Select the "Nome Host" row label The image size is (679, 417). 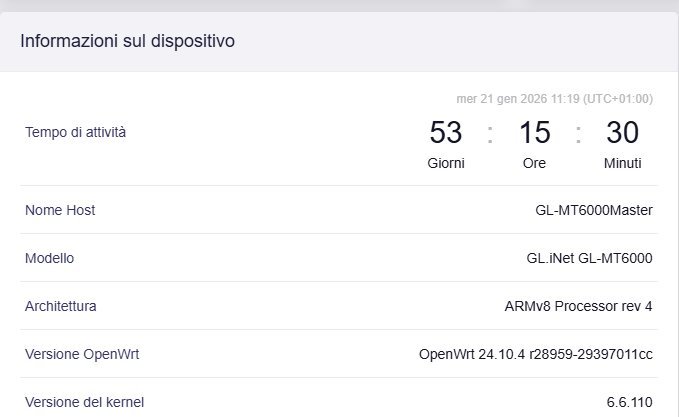point(60,210)
